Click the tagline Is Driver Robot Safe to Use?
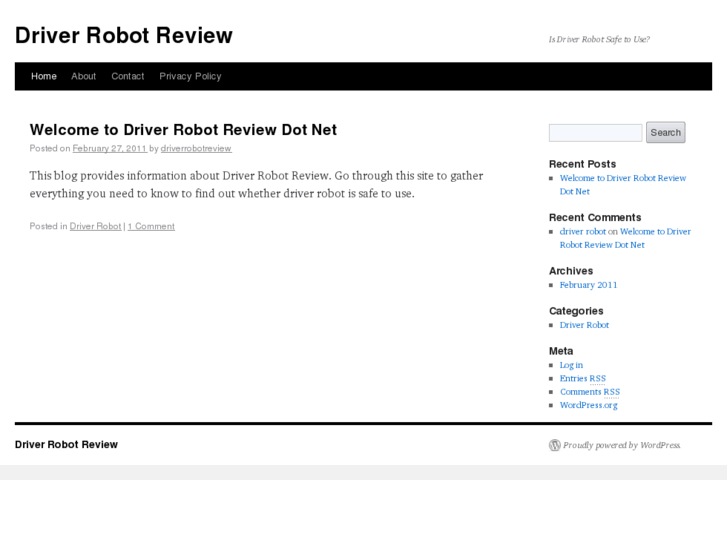Viewport: 727px width, 545px height. (x=599, y=39)
